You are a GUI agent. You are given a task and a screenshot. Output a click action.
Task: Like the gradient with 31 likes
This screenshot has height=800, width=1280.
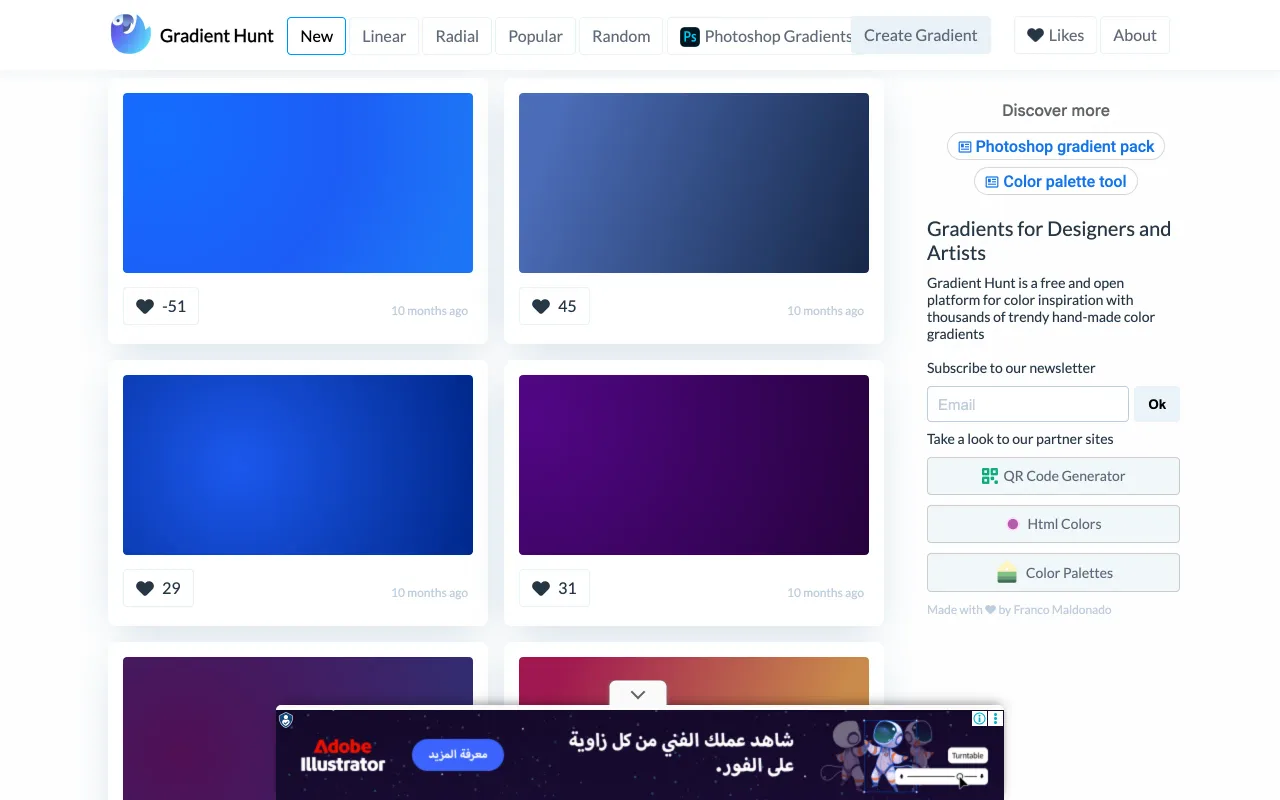[x=554, y=588]
